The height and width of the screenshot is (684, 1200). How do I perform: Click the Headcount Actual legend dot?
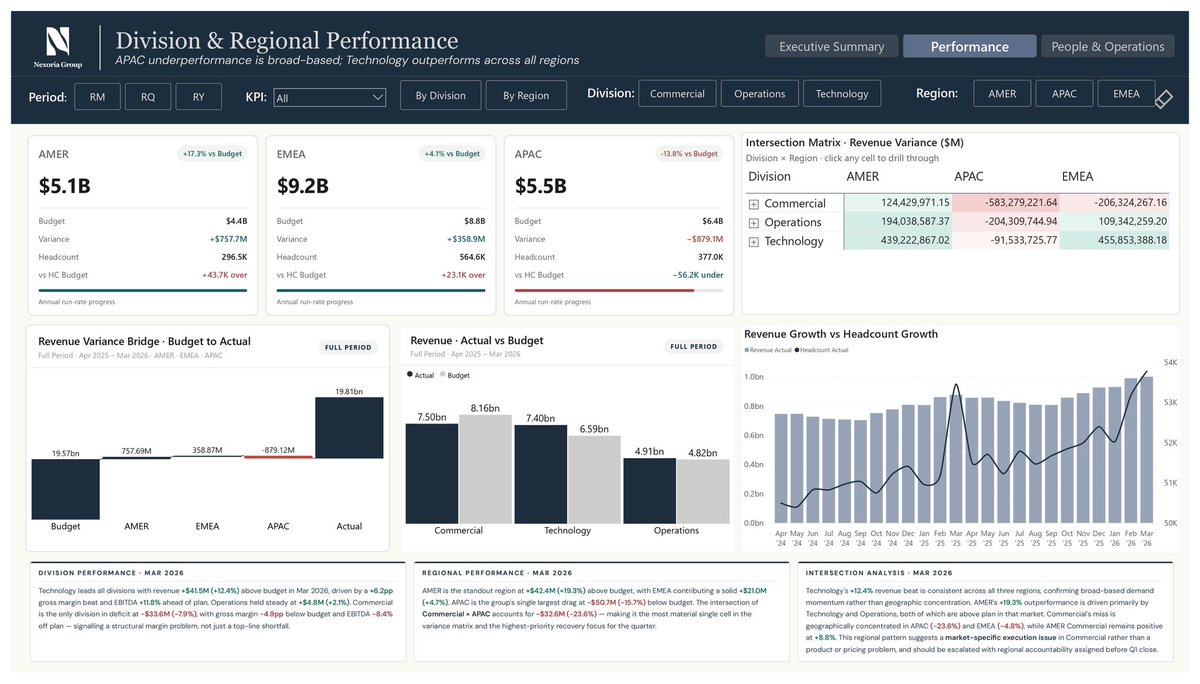pyautogui.click(x=797, y=350)
